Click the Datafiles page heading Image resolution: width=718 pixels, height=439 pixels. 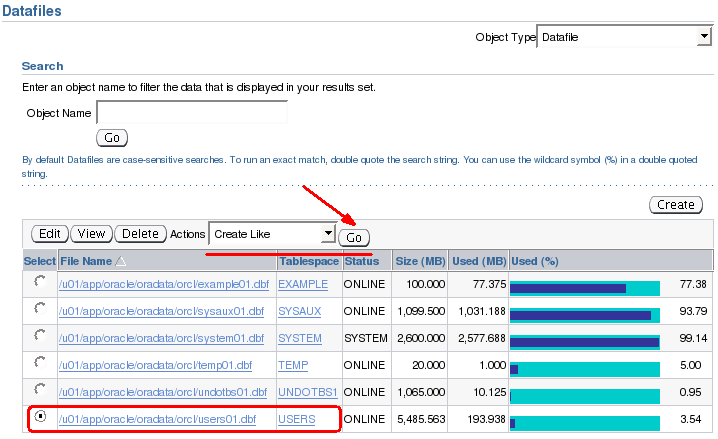point(32,11)
